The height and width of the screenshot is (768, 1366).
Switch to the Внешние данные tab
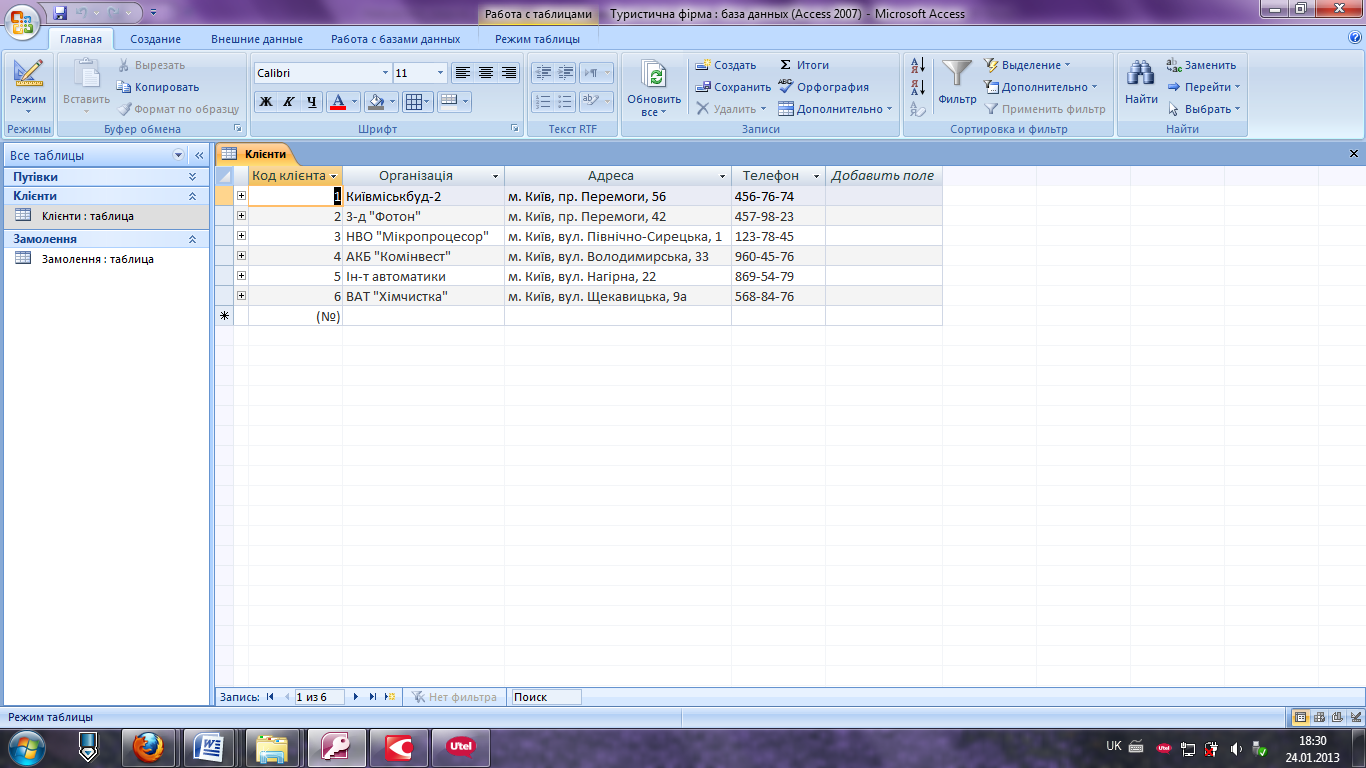(256, 39)
